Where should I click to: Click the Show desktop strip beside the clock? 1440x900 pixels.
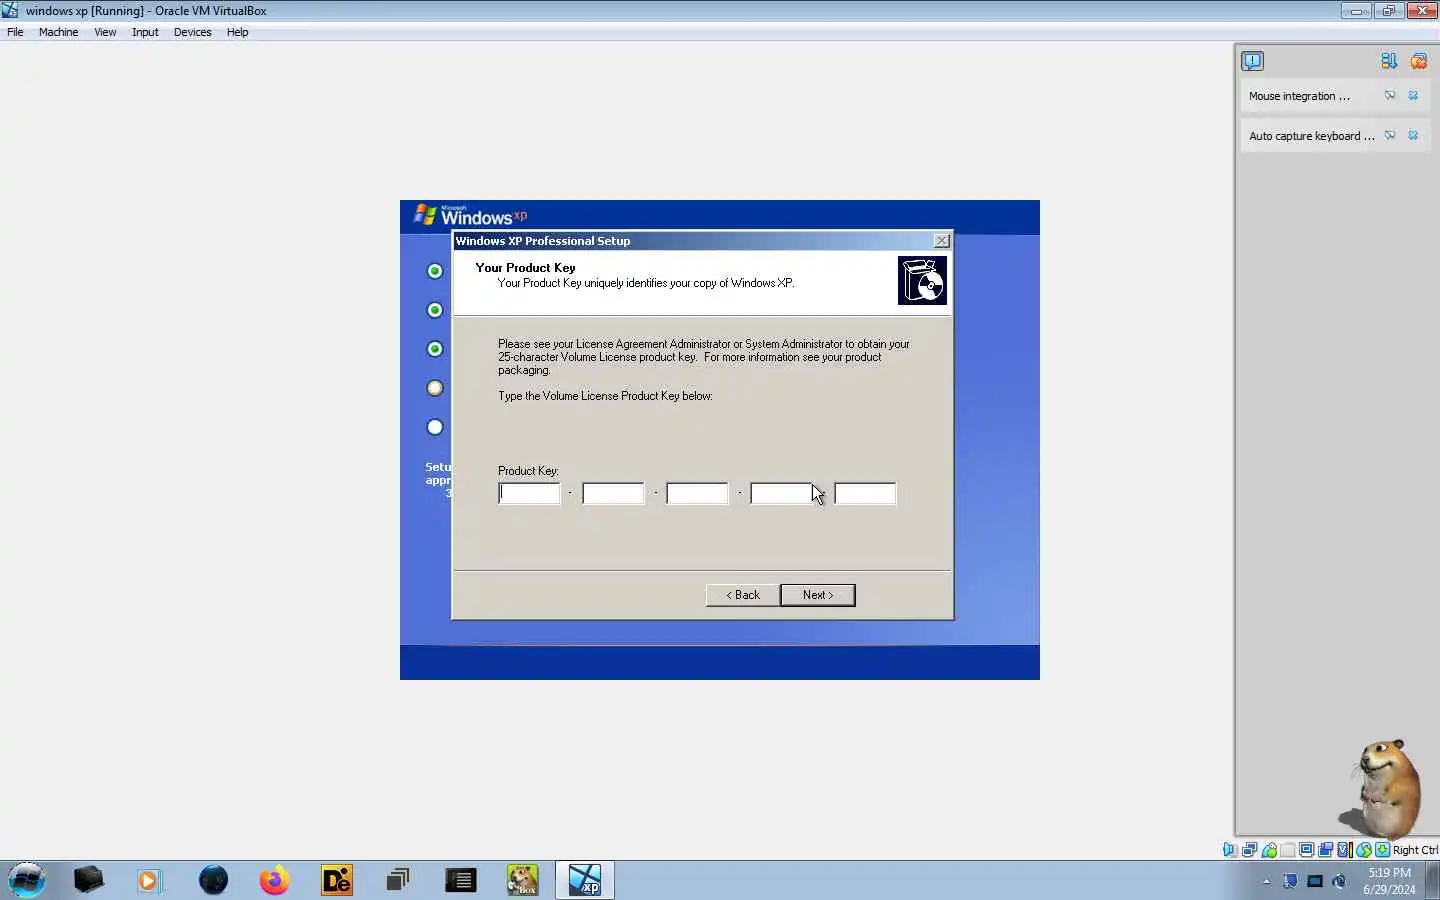coord(1432,880)
